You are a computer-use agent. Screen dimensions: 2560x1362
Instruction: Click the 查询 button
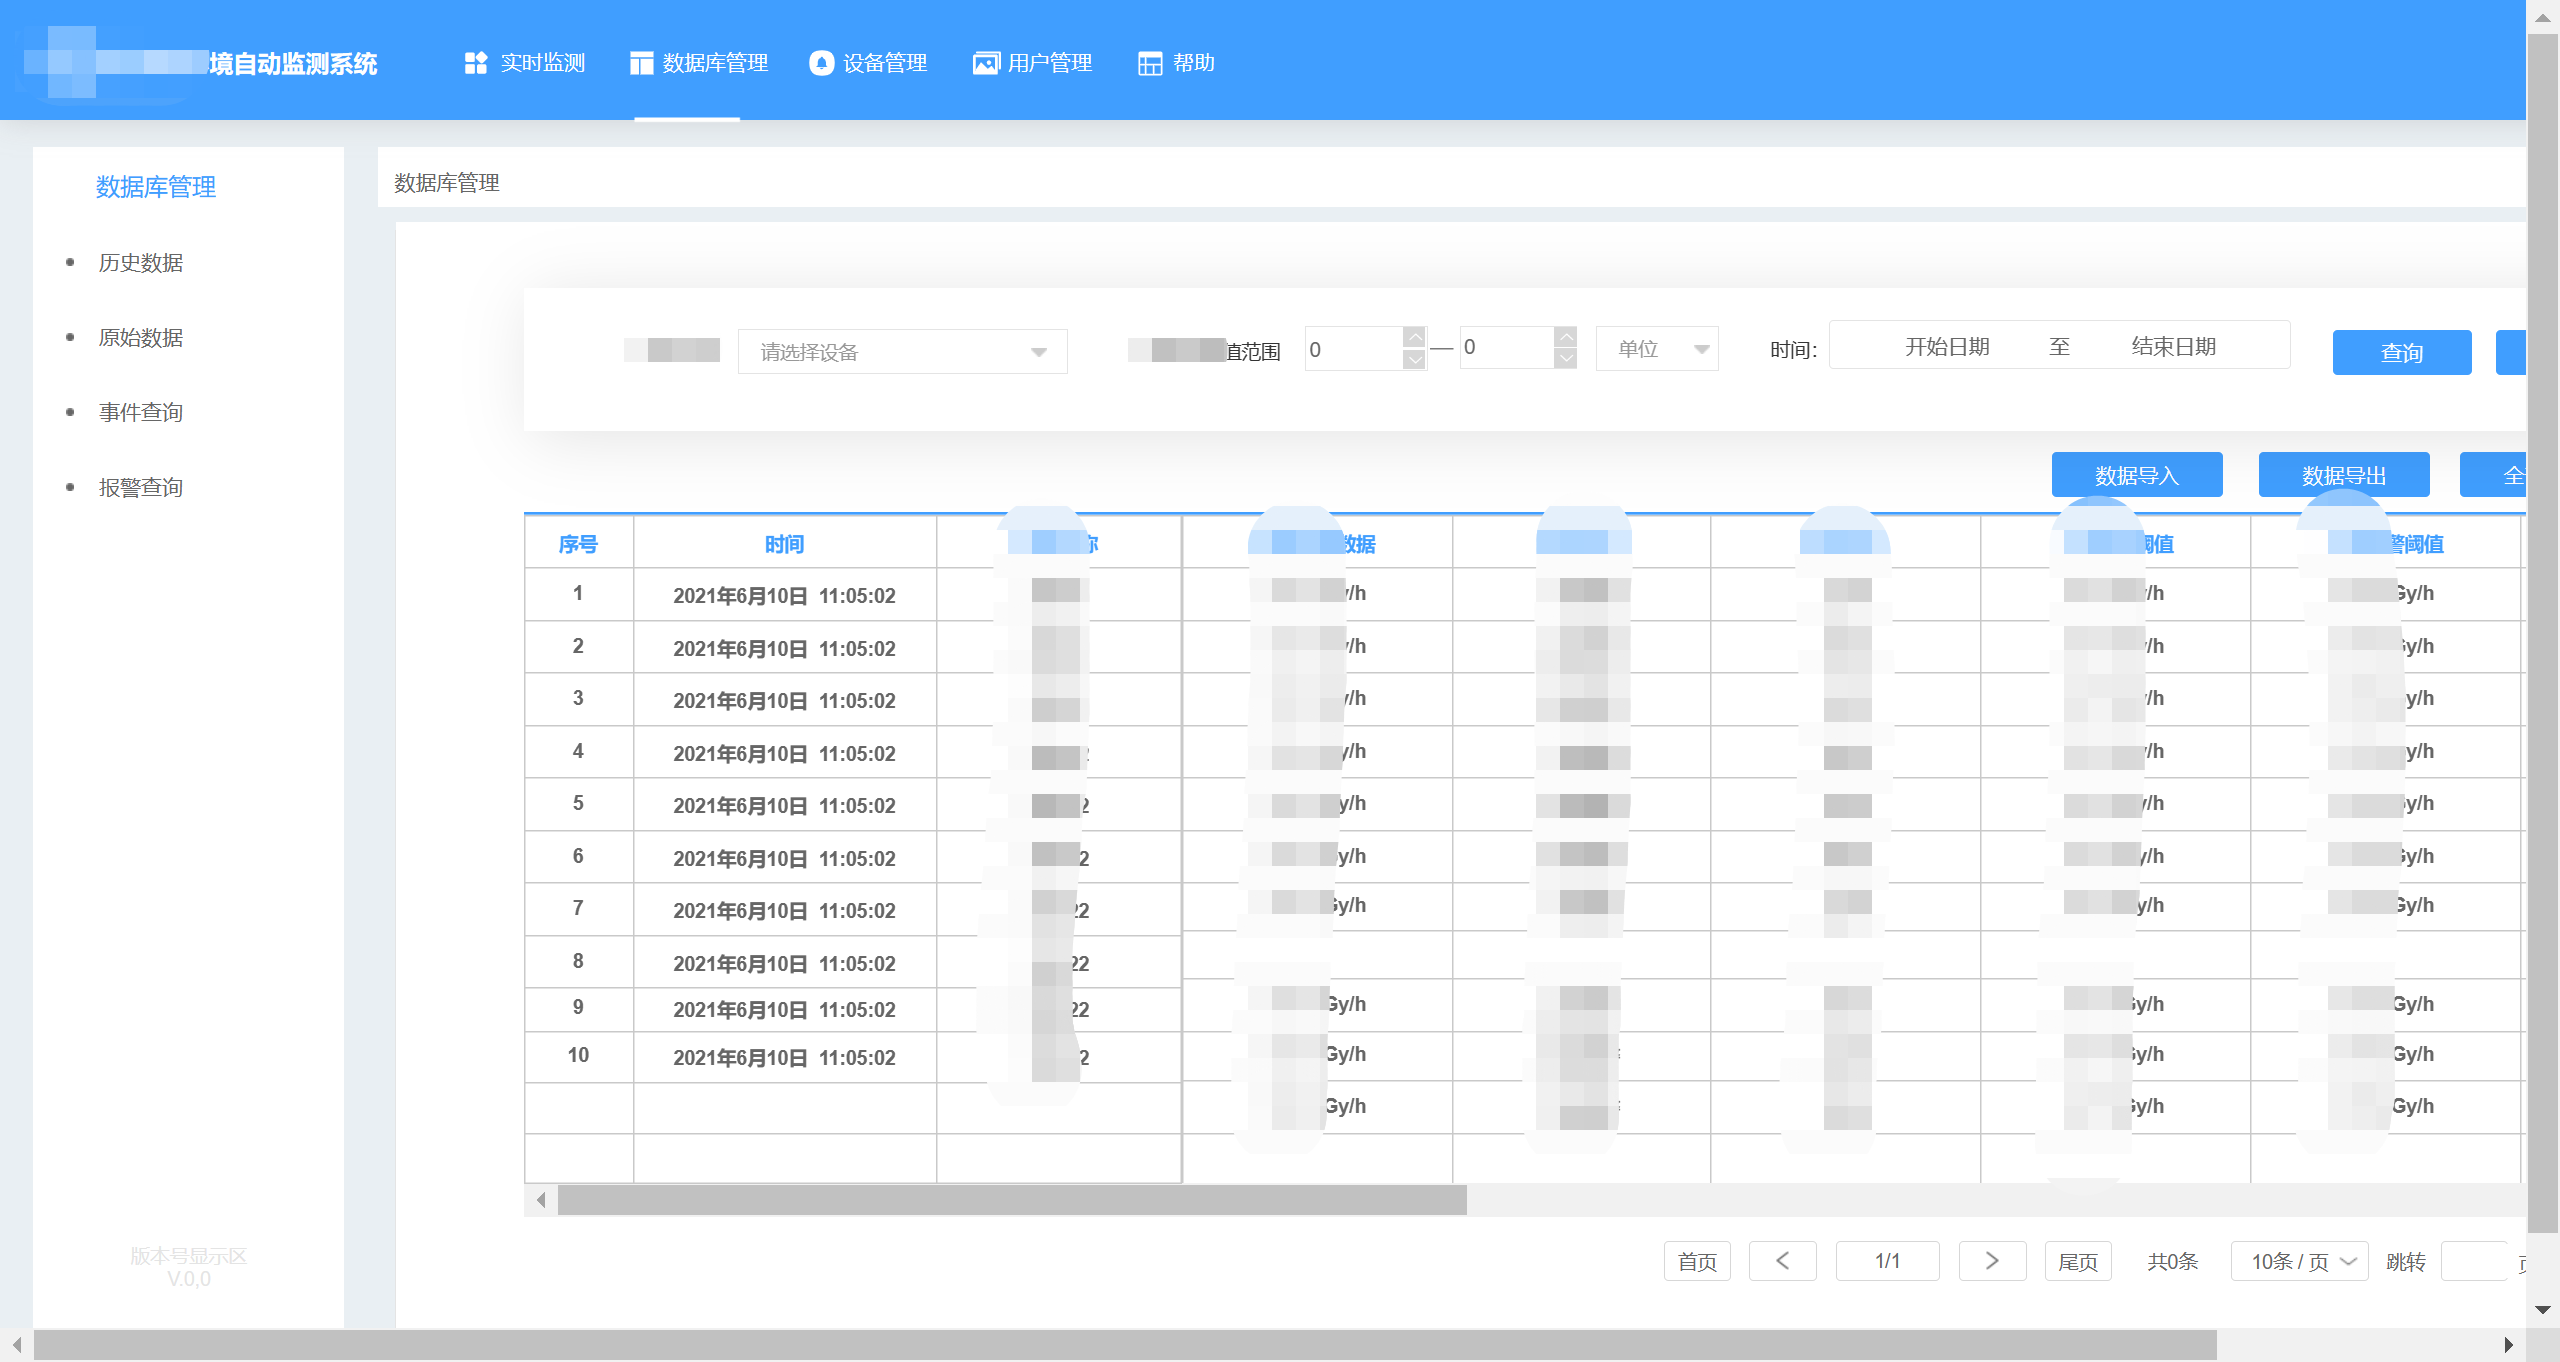point(2402,352)
